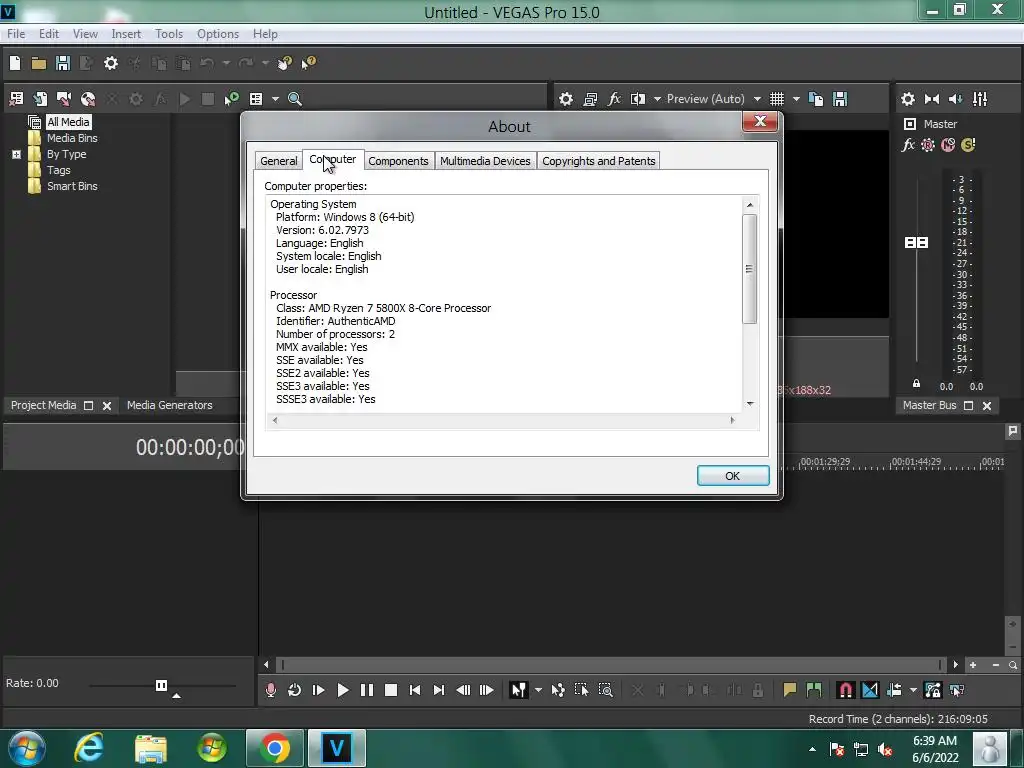The height and width of the screenshot is (768, 1024).
Task: Solo the Master bus
Action: 968,145
